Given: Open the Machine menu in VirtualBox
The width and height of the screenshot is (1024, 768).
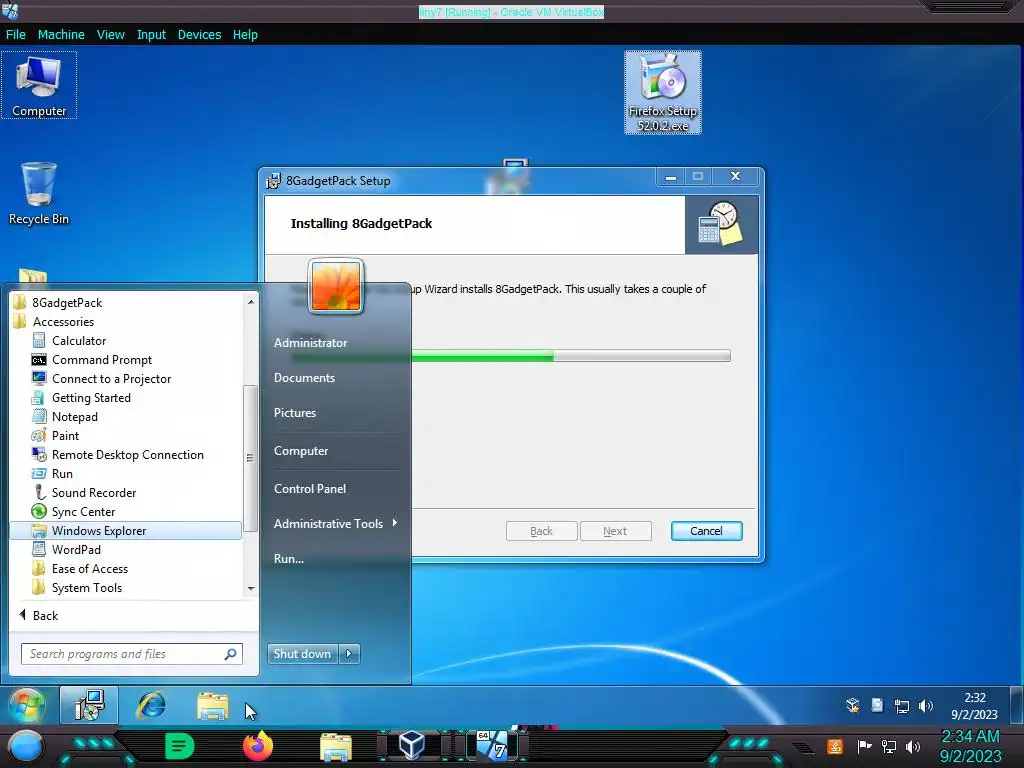Looking at the screenshot, I should click(61, 35).
